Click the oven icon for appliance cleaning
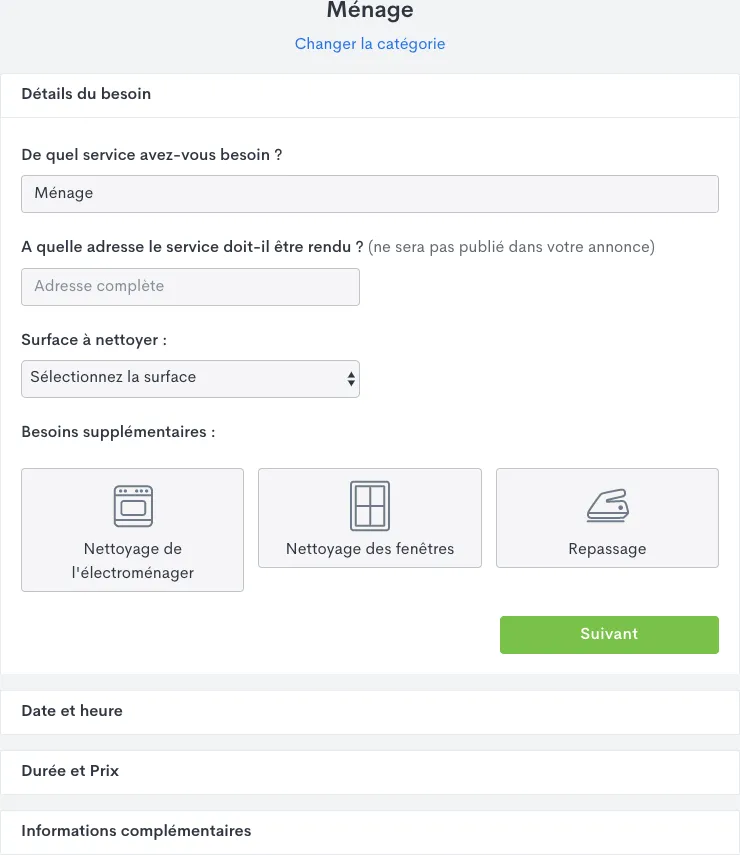 tap(132, 506)
